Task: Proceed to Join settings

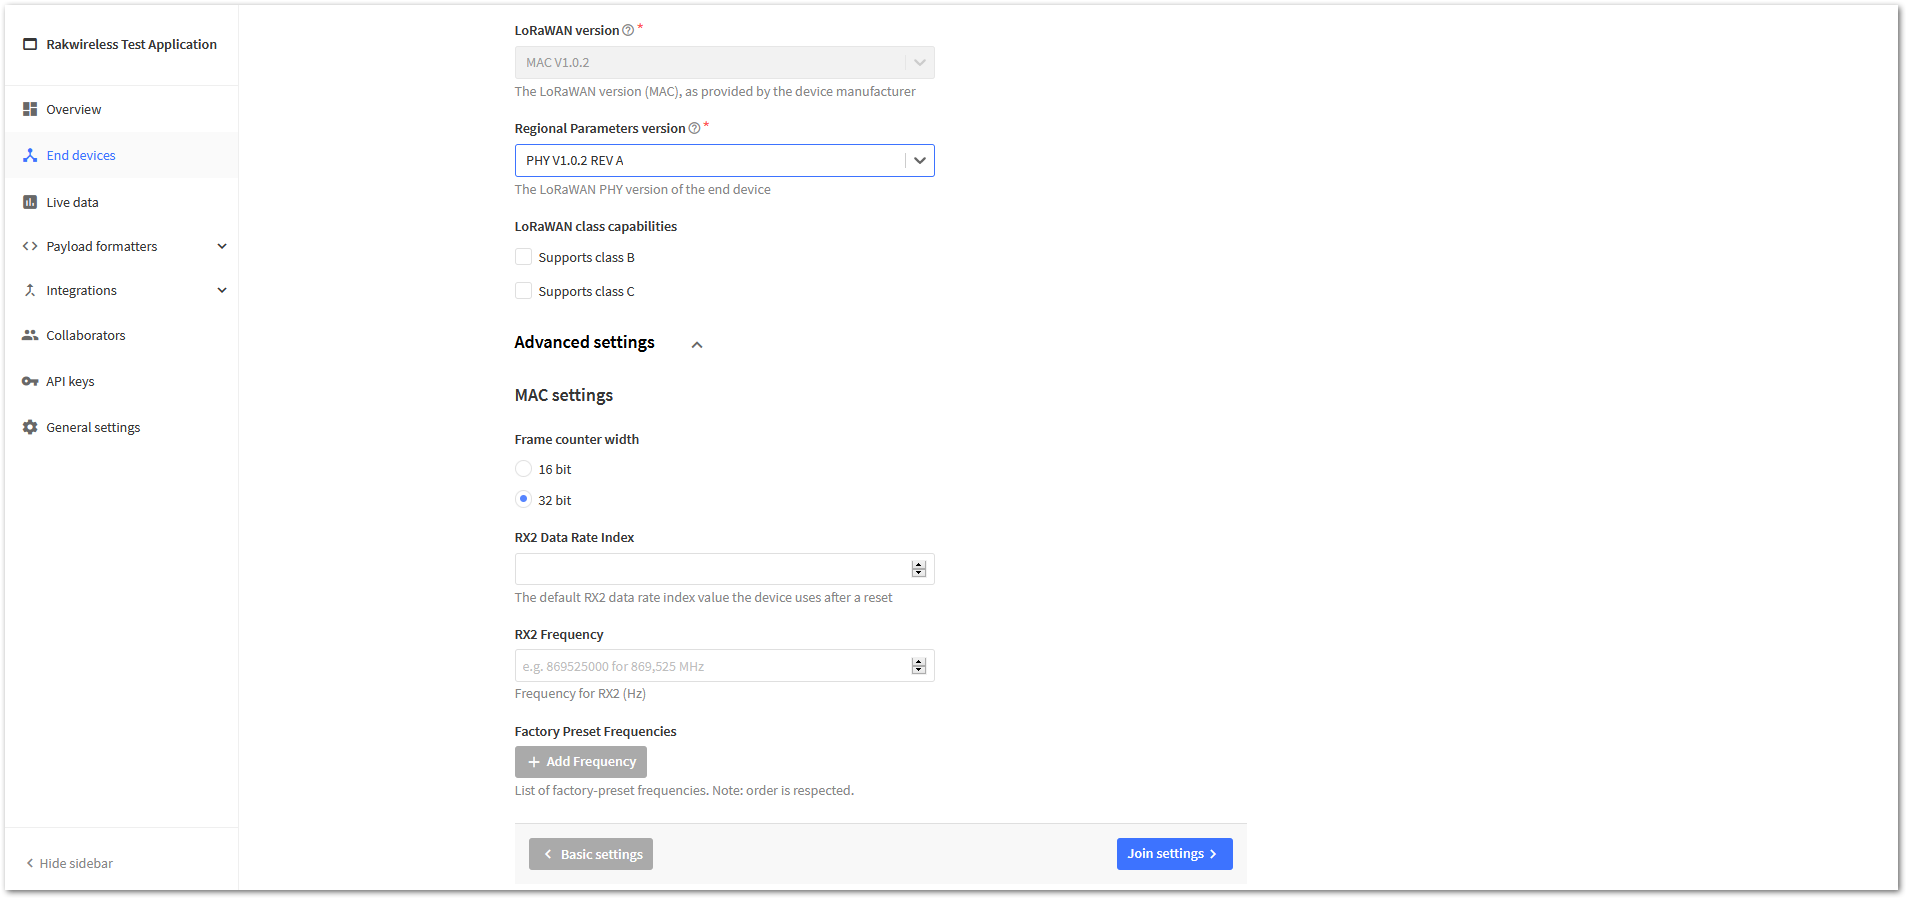Action: pos(1174,854)
